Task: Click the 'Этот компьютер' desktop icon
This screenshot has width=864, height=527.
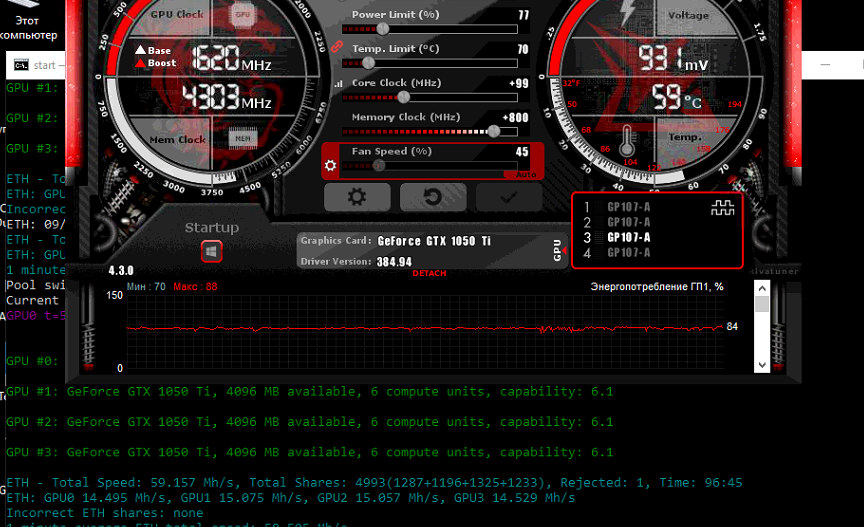Action: 28,22
